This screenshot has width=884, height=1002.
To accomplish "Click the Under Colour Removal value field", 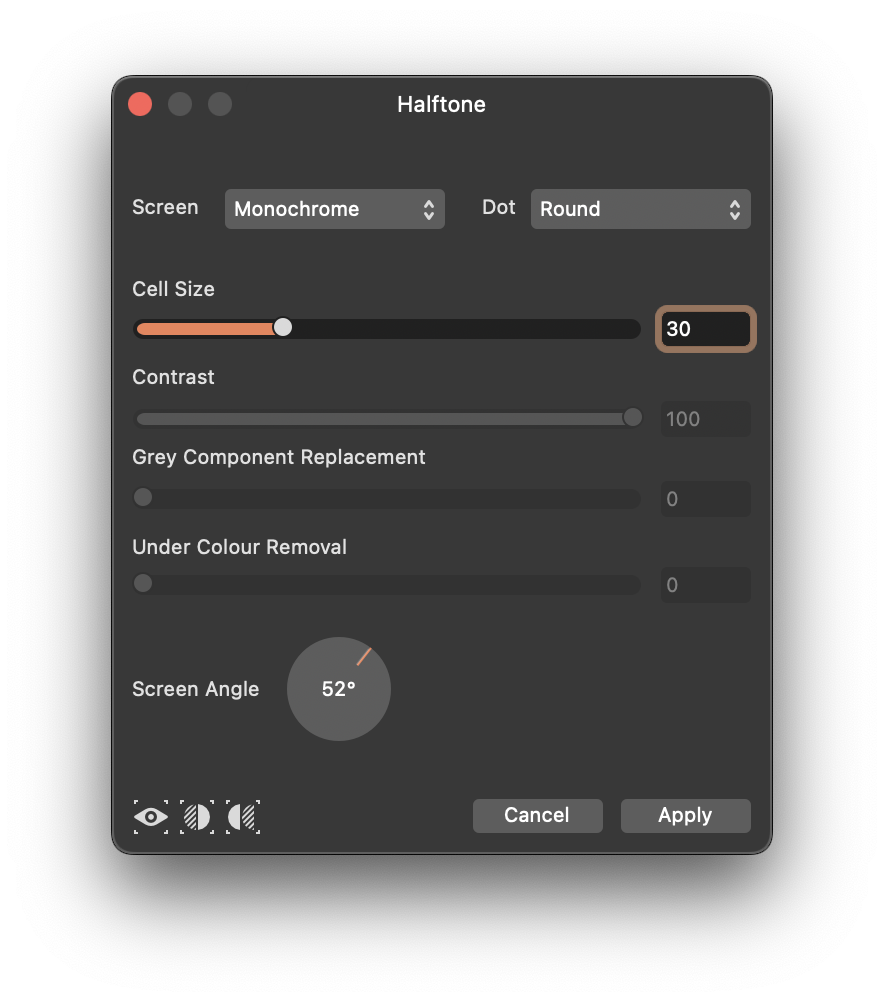I will pos(705,585).
